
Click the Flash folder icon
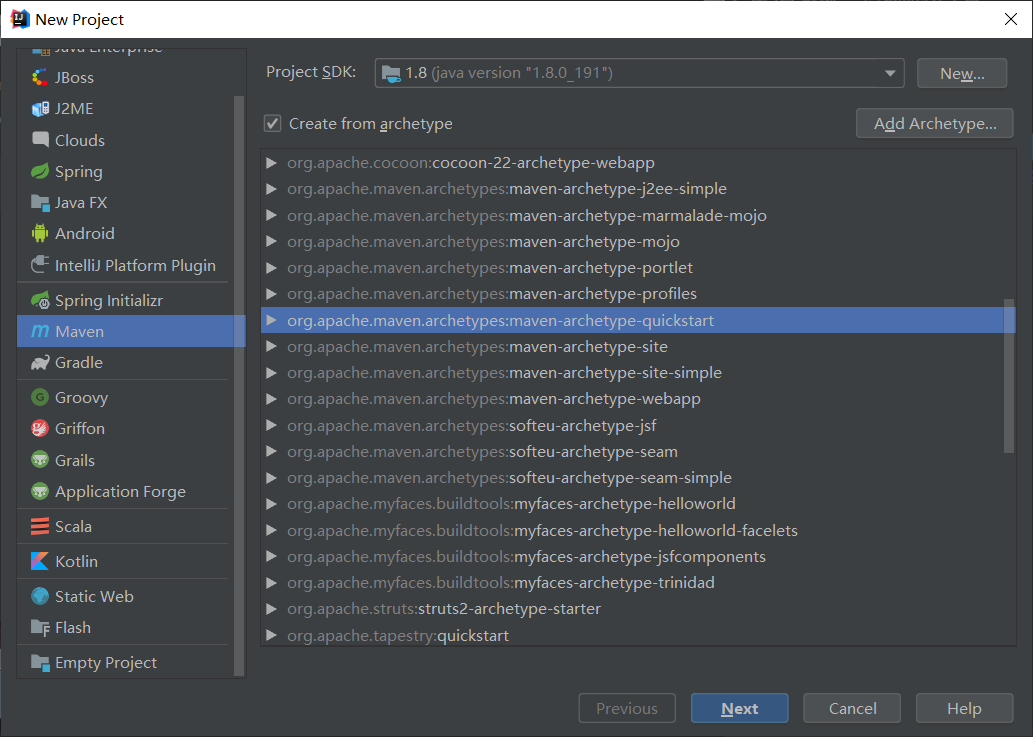click(x=40, y=628)
